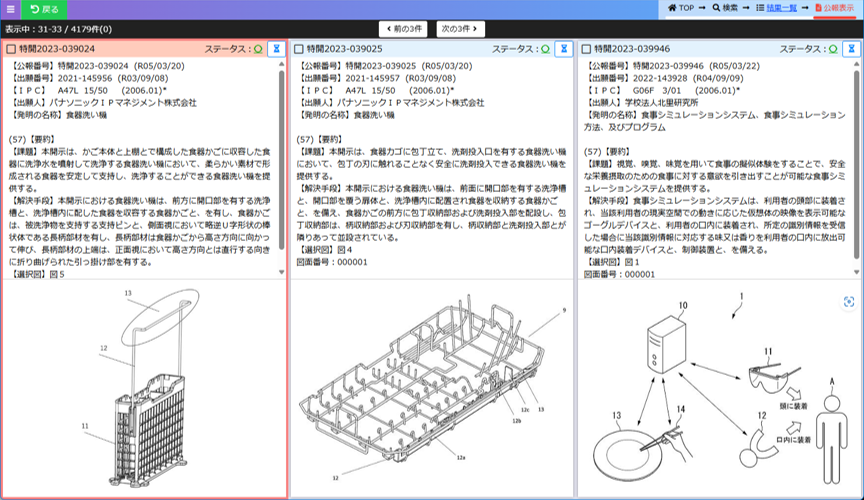Show the next 3 items (次の3件)

tap(461, 29)
